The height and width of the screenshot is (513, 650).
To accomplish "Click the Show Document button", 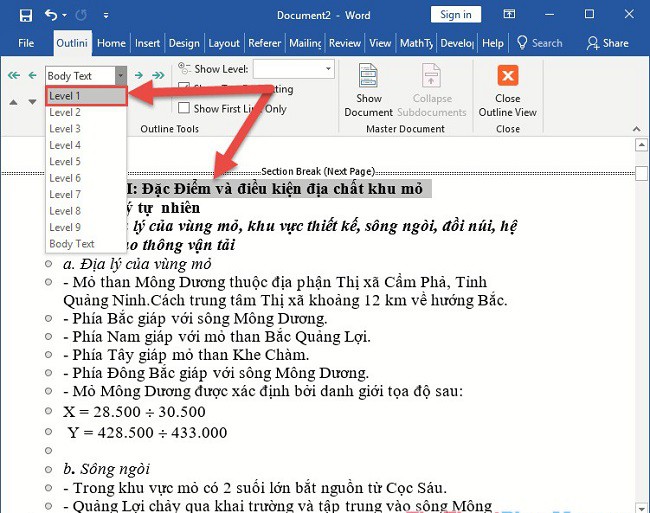I will [368, 90].
